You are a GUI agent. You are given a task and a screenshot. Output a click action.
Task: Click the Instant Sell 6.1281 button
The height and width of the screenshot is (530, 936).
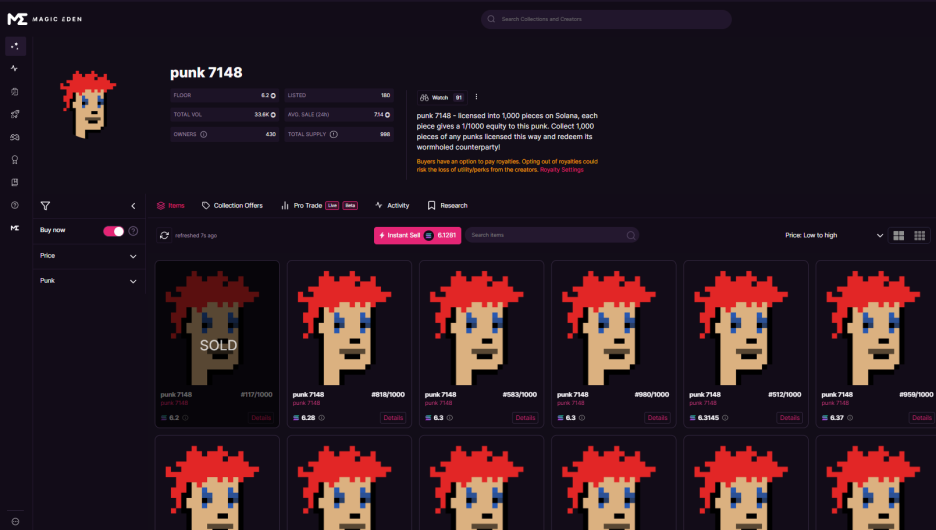(417, 235)
